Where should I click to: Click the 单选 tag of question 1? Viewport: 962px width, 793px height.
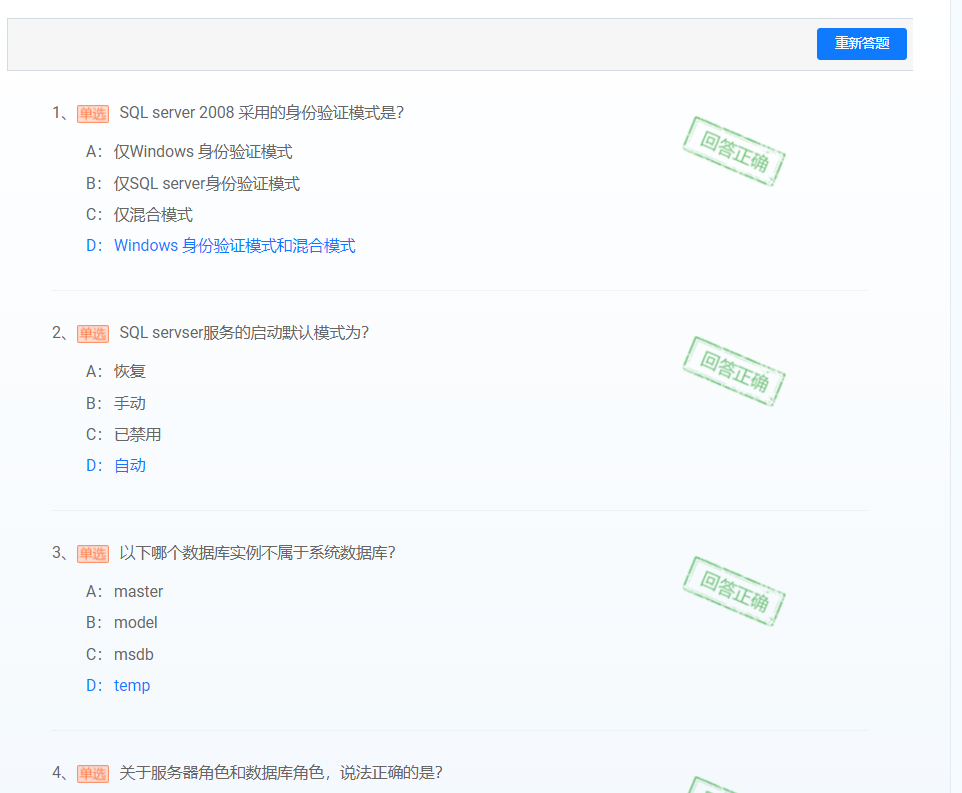tap(93, 113)
